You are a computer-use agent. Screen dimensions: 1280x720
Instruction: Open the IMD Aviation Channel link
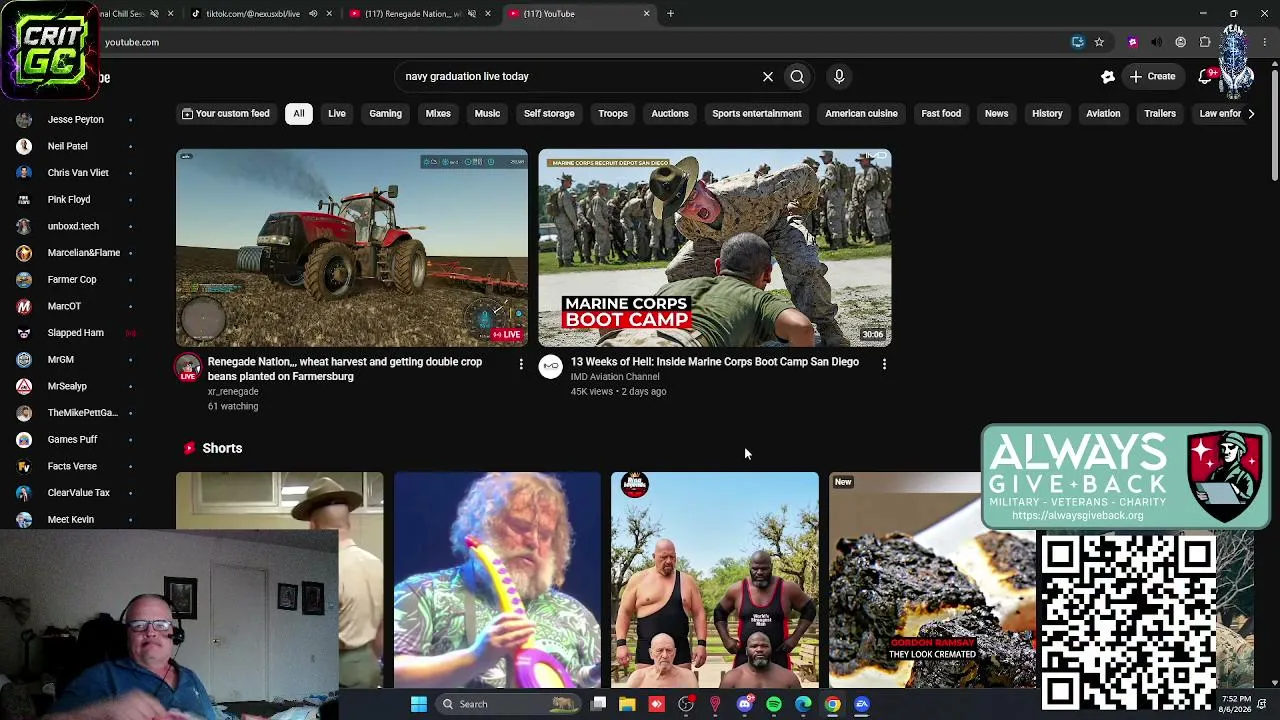tap(615, 377)
